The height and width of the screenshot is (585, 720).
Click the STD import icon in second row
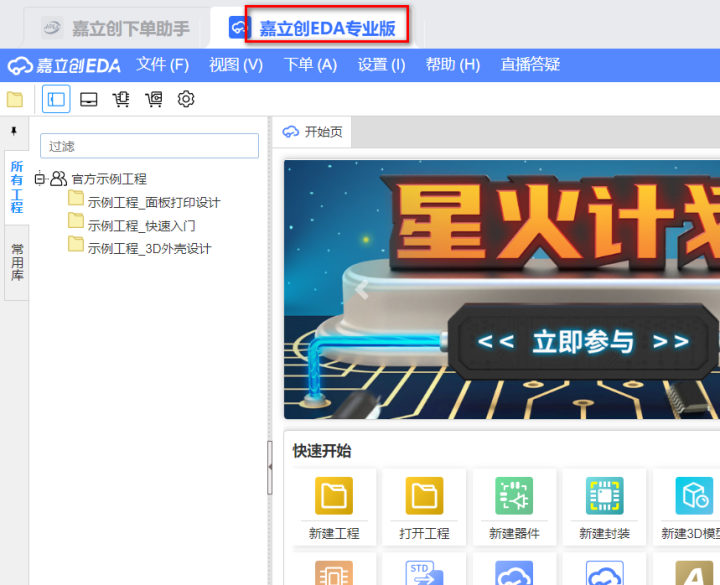424,573
